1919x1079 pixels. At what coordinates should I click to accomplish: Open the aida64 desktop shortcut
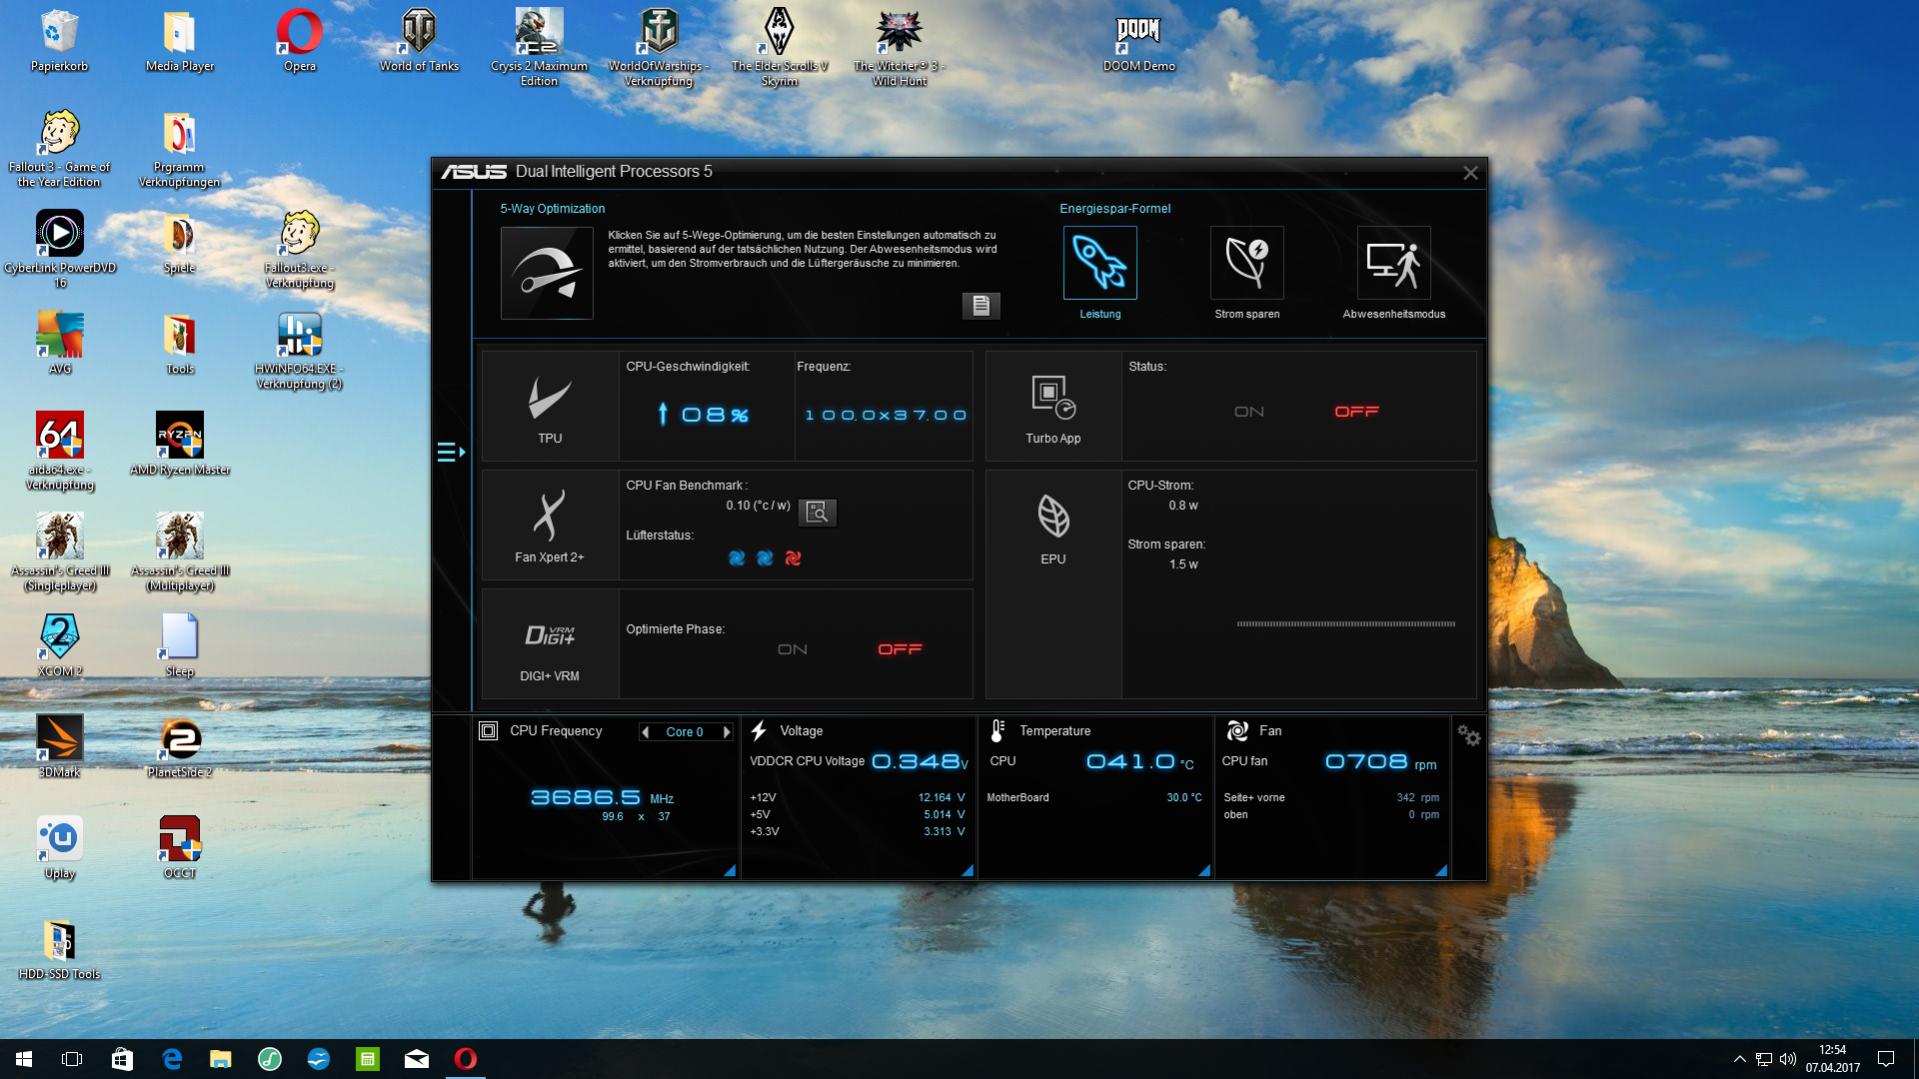coord(60,452)
